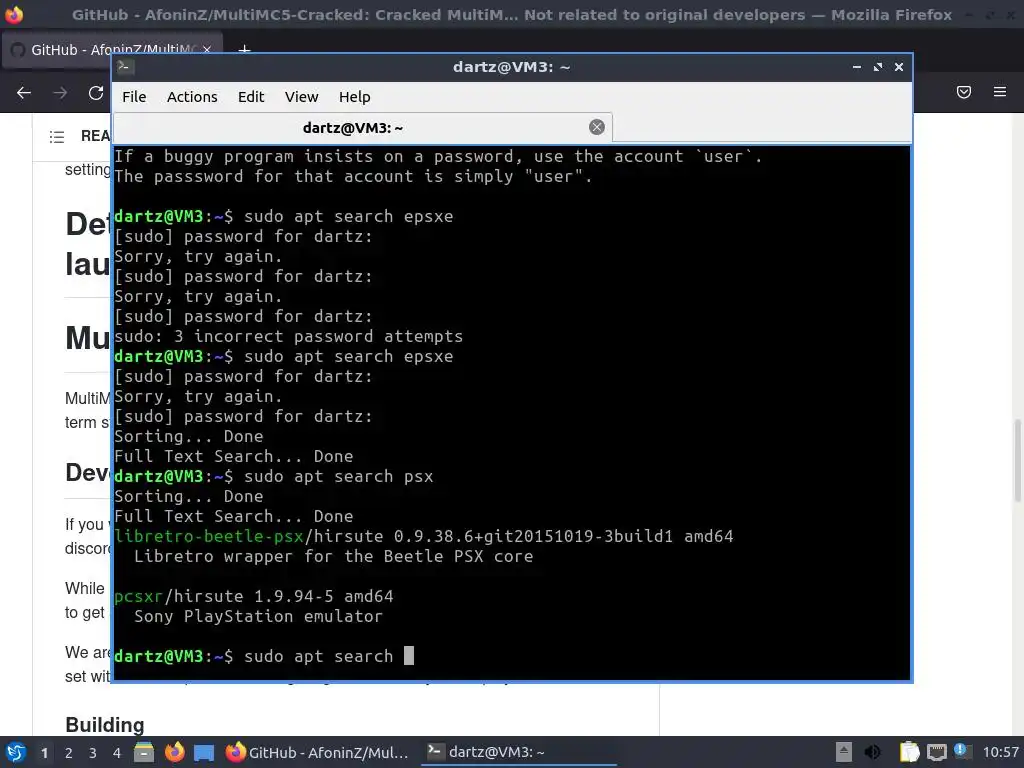
Task: Click 'Sony PlayStation emulator' text
Action: [258, 616]
